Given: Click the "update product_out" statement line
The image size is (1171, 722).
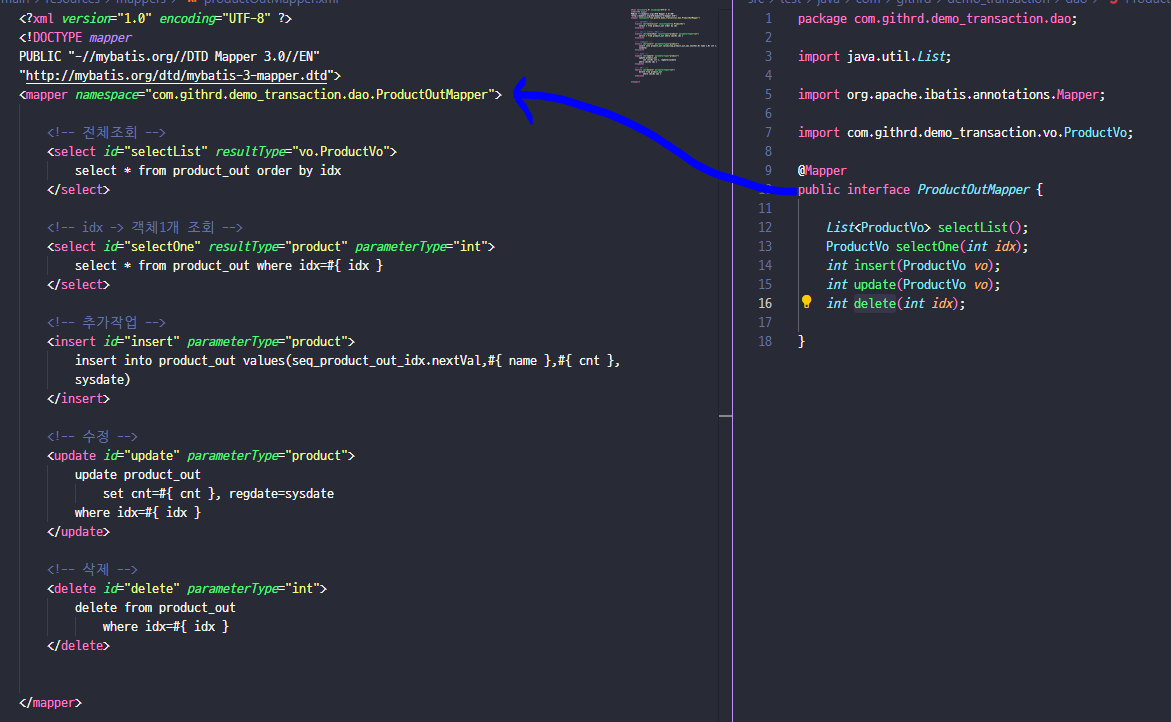Looking at the screenshot, I should (x=137, y=474).
